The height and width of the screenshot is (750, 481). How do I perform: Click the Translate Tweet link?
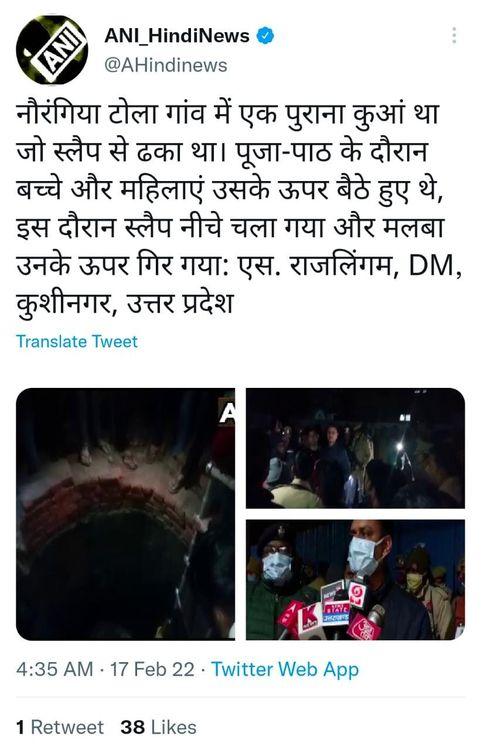(77, 342)
